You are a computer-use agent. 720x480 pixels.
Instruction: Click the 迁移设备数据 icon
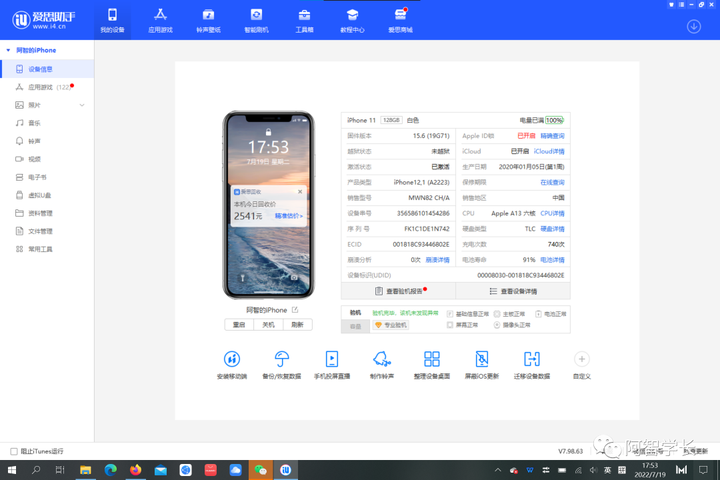pyautogui.click(x=532, y=359)
